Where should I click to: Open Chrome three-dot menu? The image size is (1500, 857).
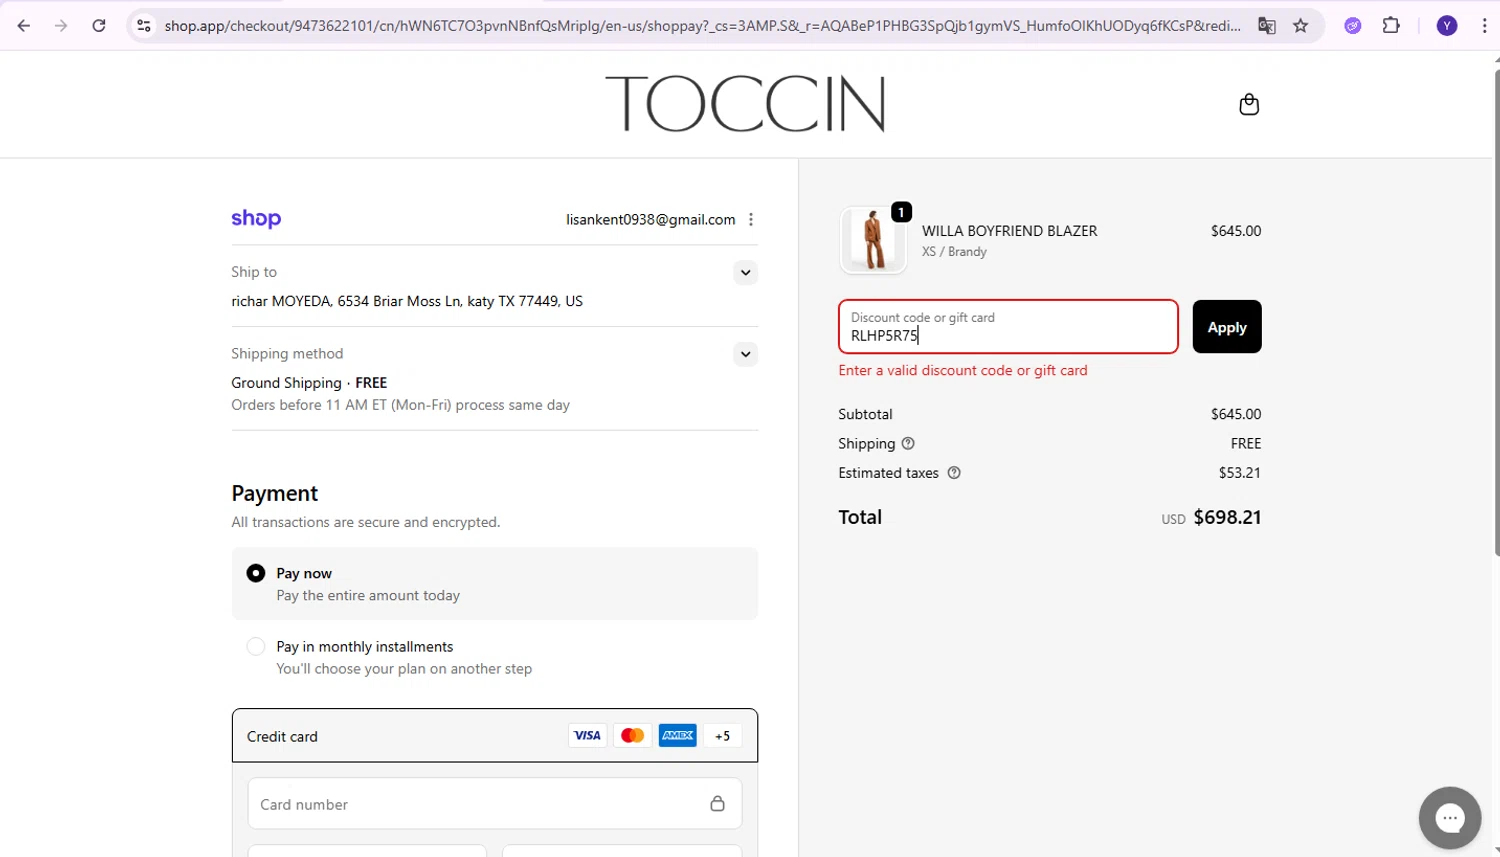[x=1484, y=26]
